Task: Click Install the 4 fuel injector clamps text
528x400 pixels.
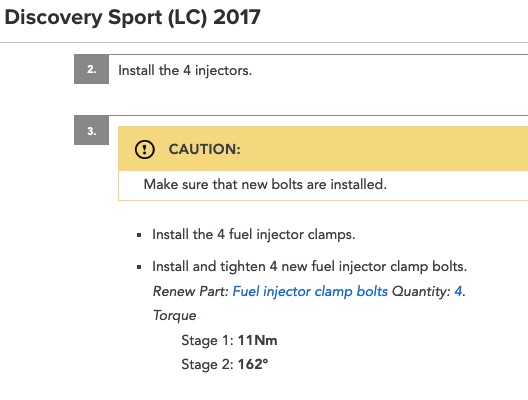Action: [254, 235]
